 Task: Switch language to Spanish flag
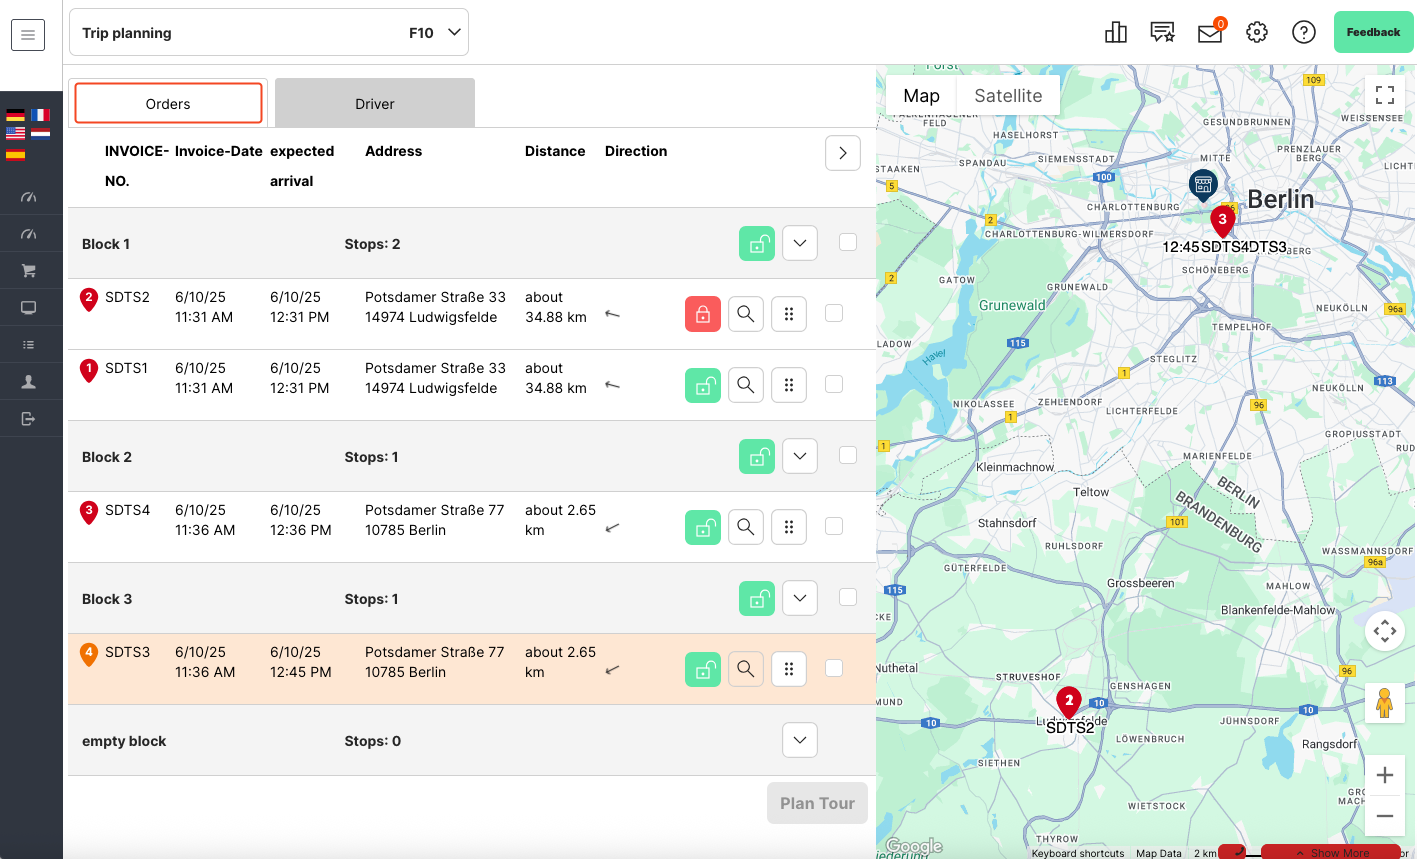click(15, 154)
